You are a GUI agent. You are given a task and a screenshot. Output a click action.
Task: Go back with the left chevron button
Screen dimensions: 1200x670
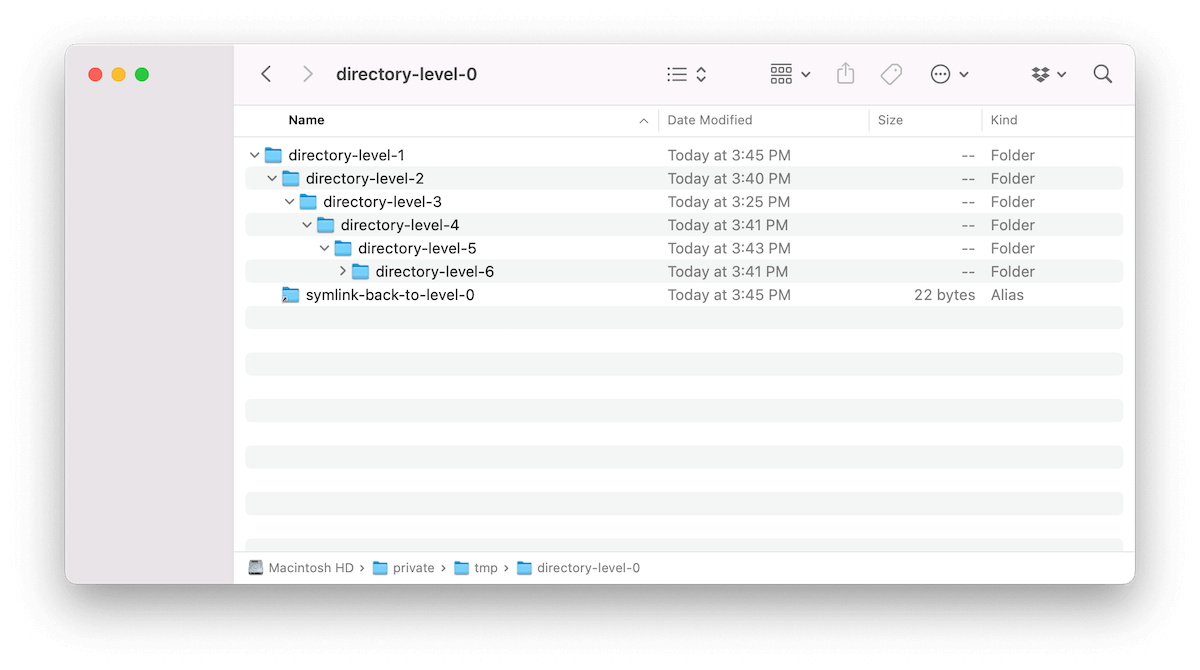pos(266,74)
